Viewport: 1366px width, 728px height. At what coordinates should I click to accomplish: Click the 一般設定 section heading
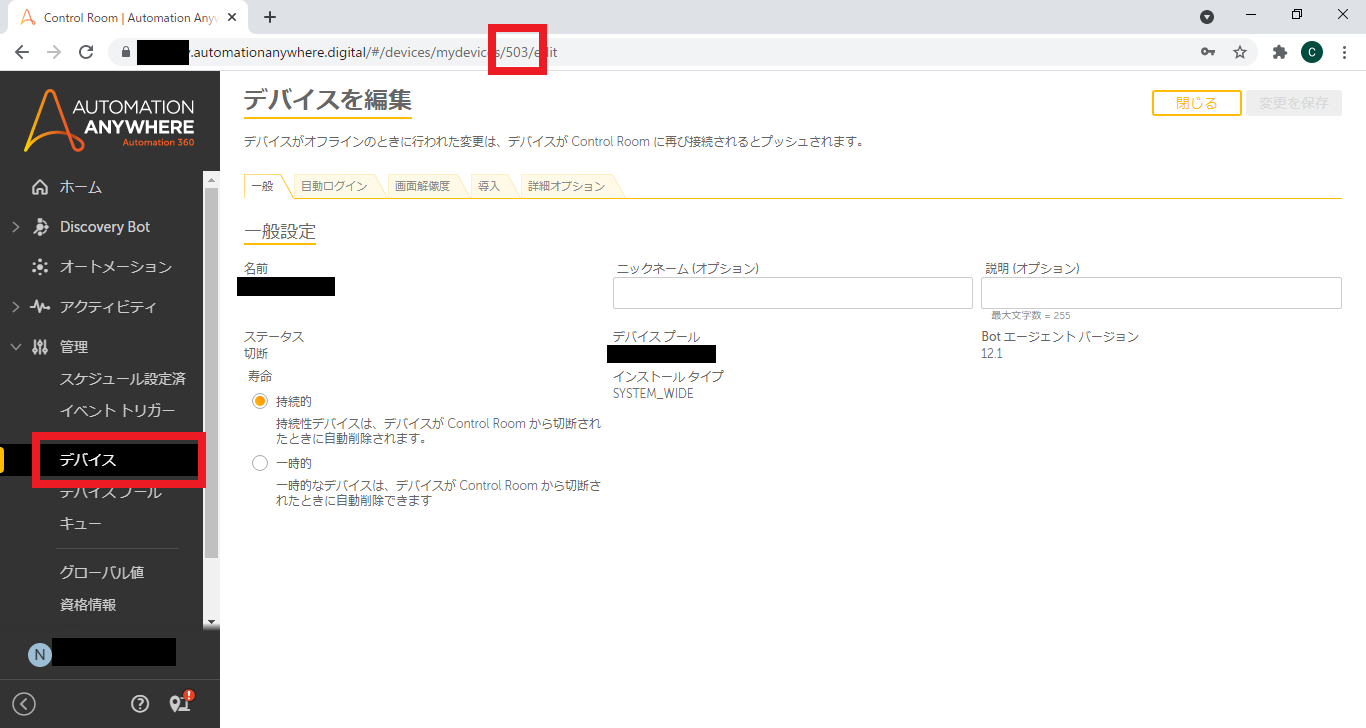click(280, 232)
